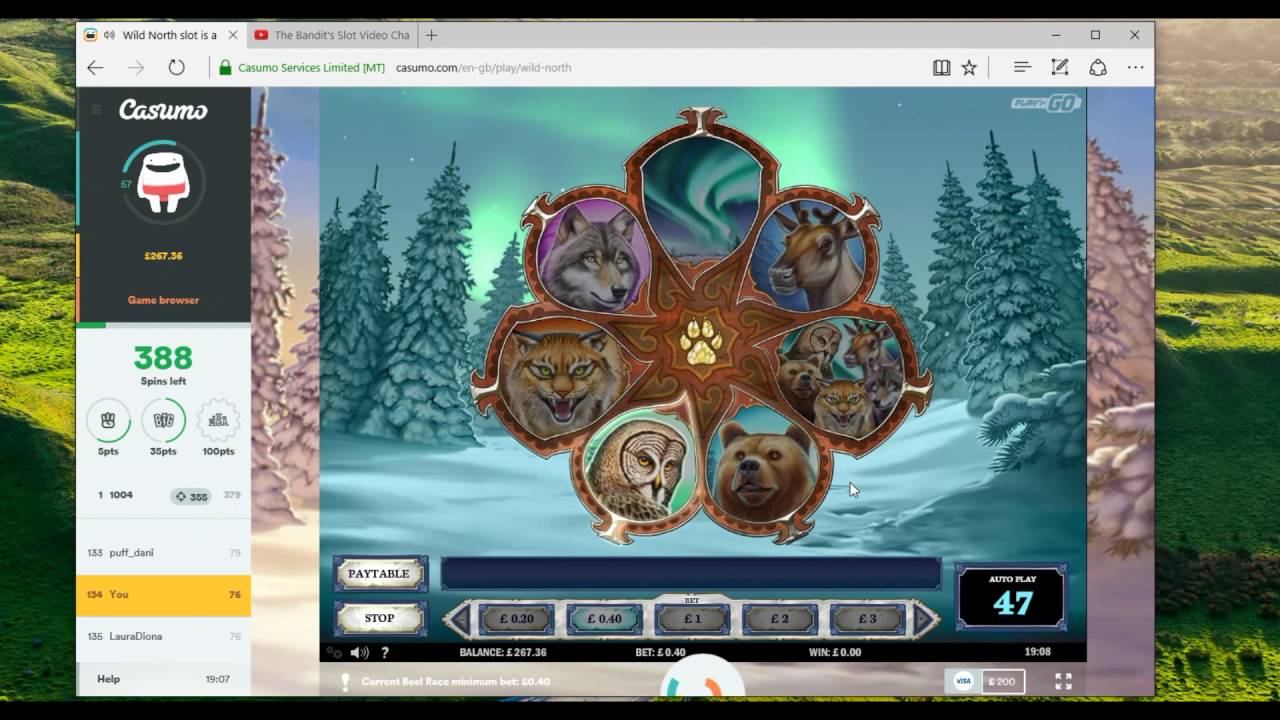This screenshot has width=1280, height=720.
Task: Open the Edge Hub lines icon
Action: click(1022, 67)
